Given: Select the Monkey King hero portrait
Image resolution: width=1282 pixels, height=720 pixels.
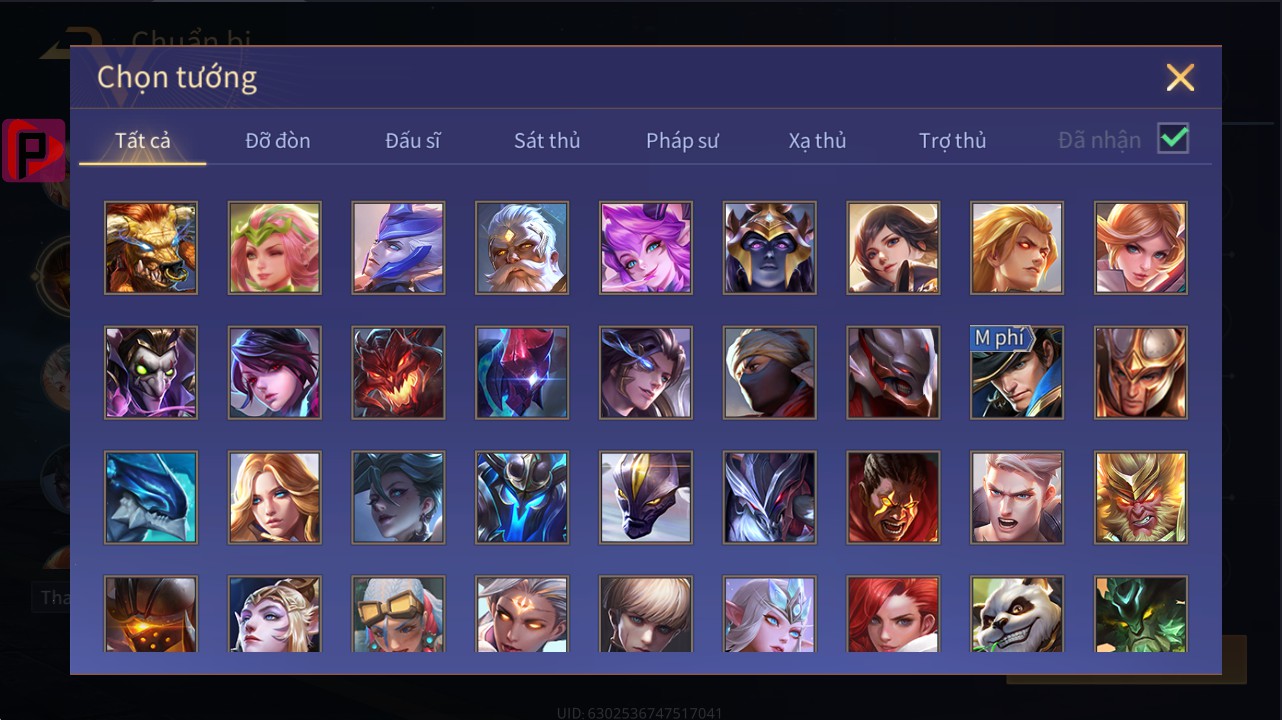Looking at the screenshot, I should 1141,498.
